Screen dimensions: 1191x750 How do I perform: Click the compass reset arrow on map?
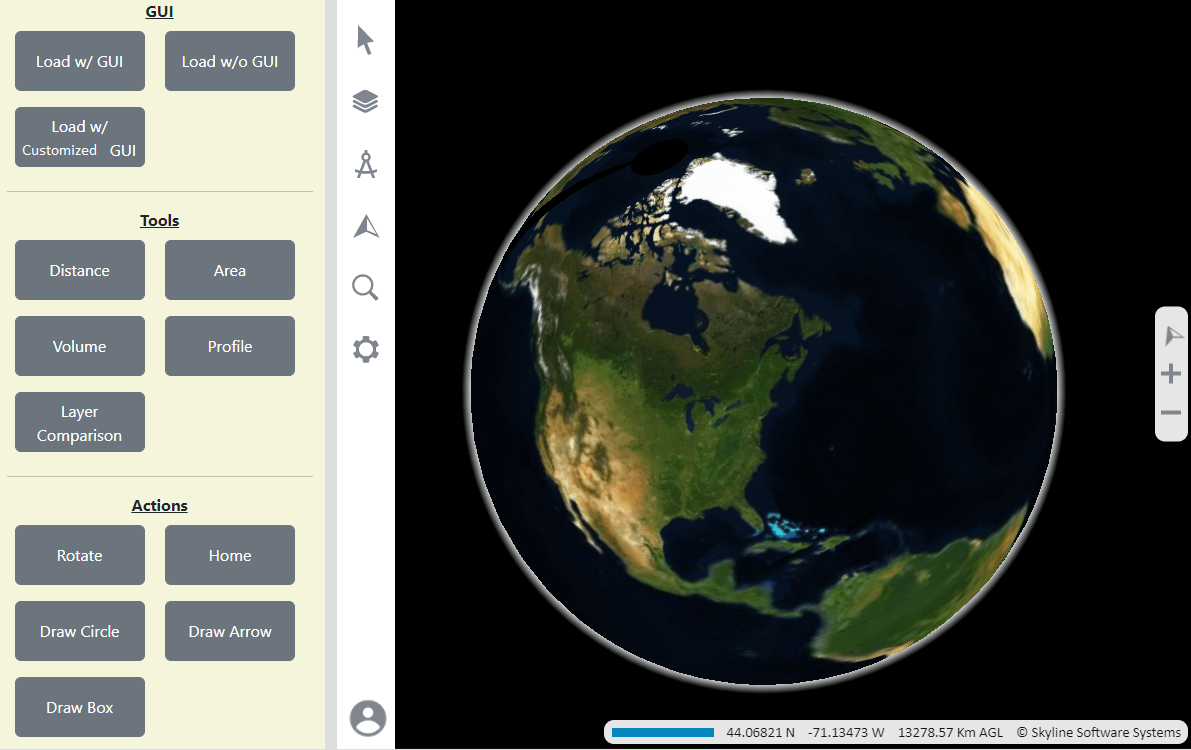click(x=1171, y=335)
